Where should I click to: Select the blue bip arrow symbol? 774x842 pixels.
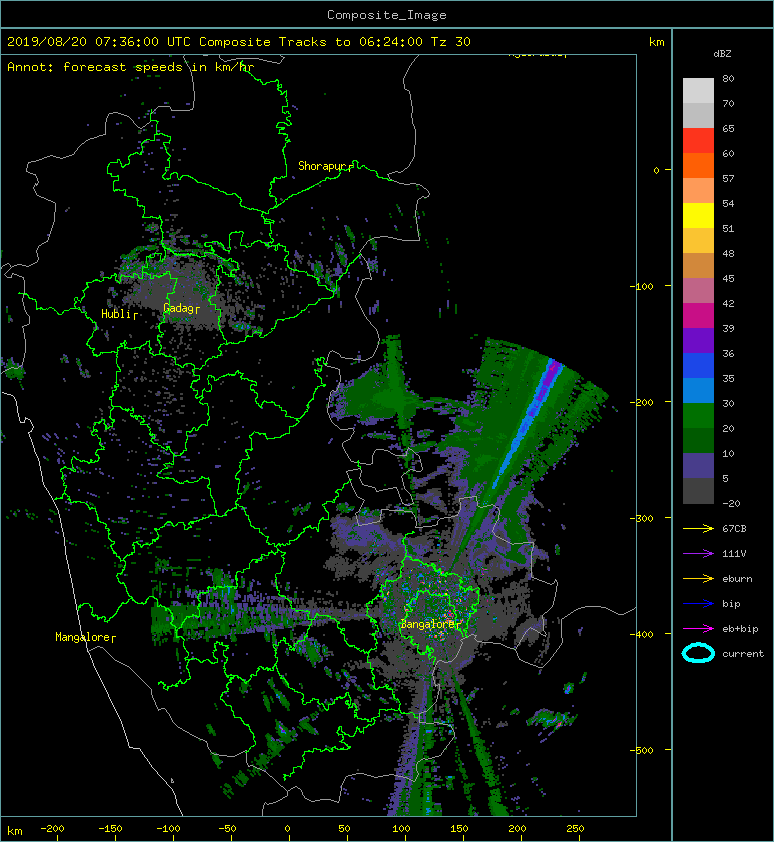point(698,604)
